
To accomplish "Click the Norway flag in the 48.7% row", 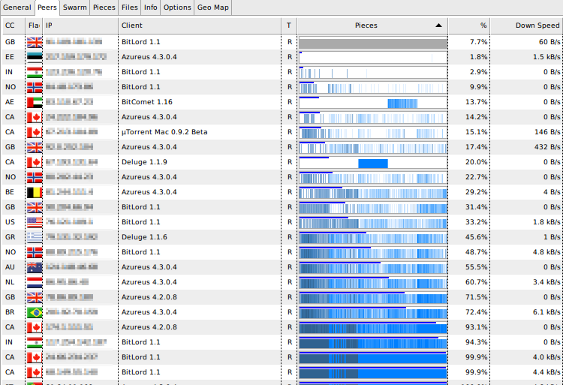I will (x=34, y=252).
